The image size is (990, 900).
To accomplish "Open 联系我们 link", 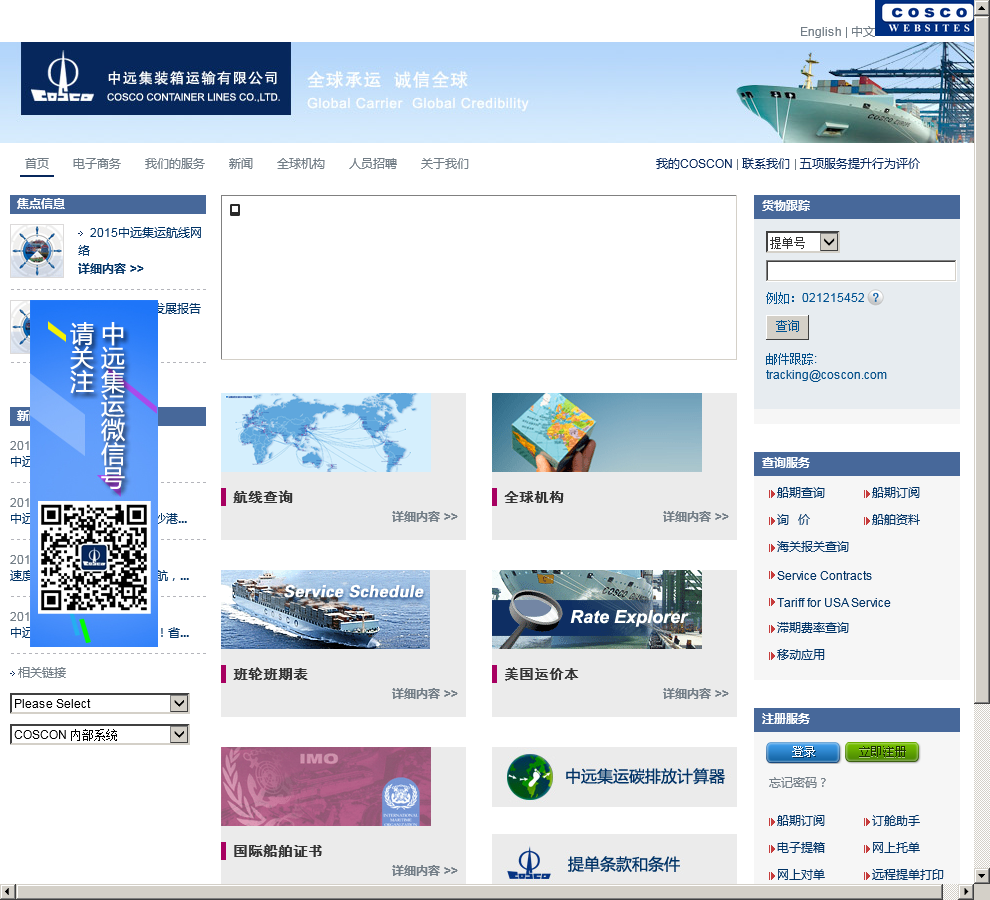I will pos(765,164).
